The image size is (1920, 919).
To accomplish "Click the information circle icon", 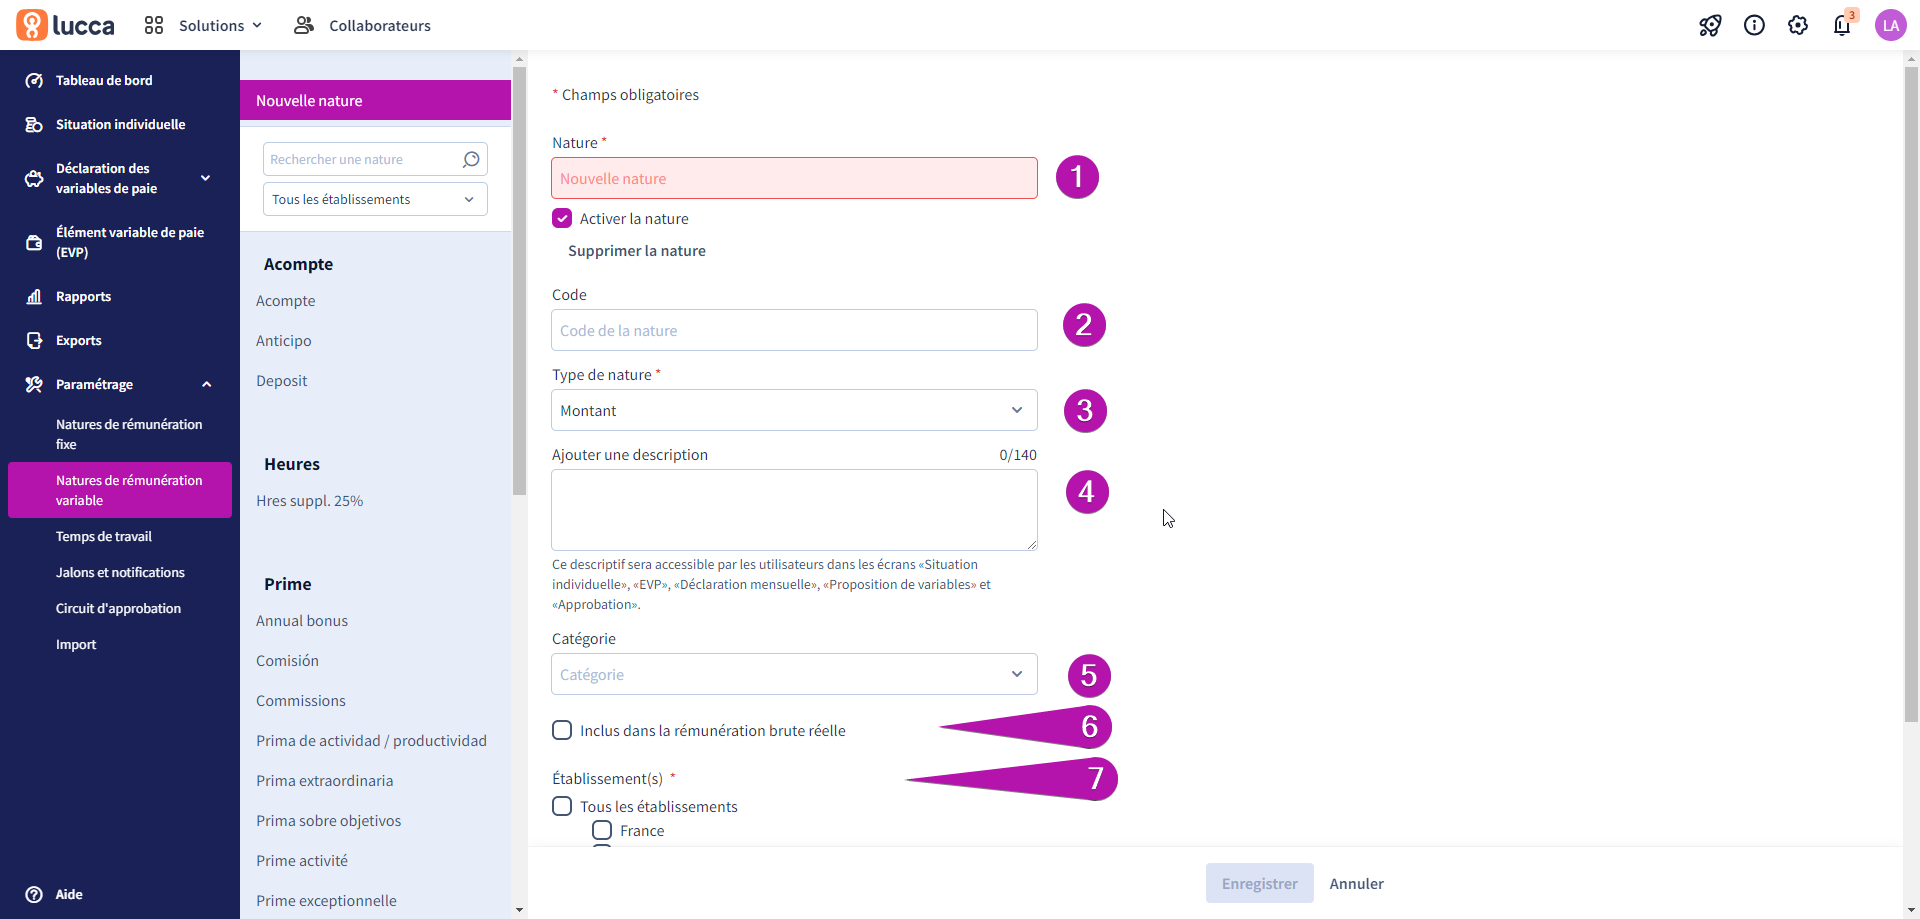I will click(x=1754, y=26).
